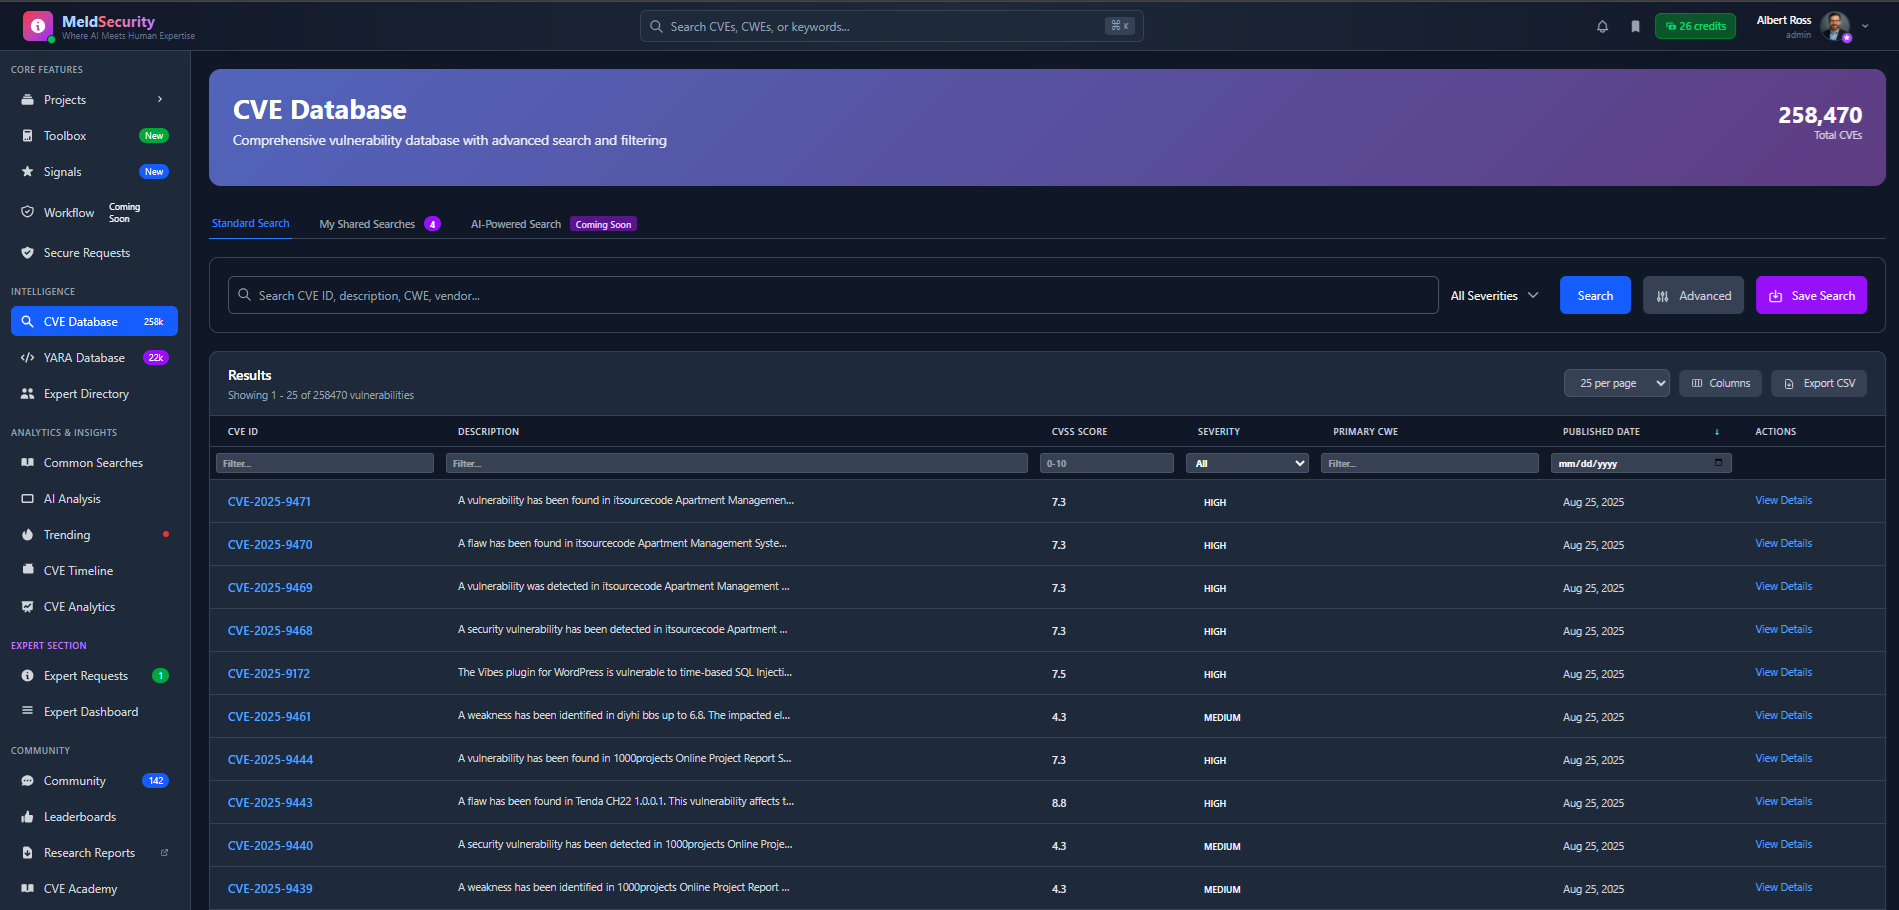Expand the Projects chevron arrow
Screen dimensions: 1899x910
(x=160, y=99)
